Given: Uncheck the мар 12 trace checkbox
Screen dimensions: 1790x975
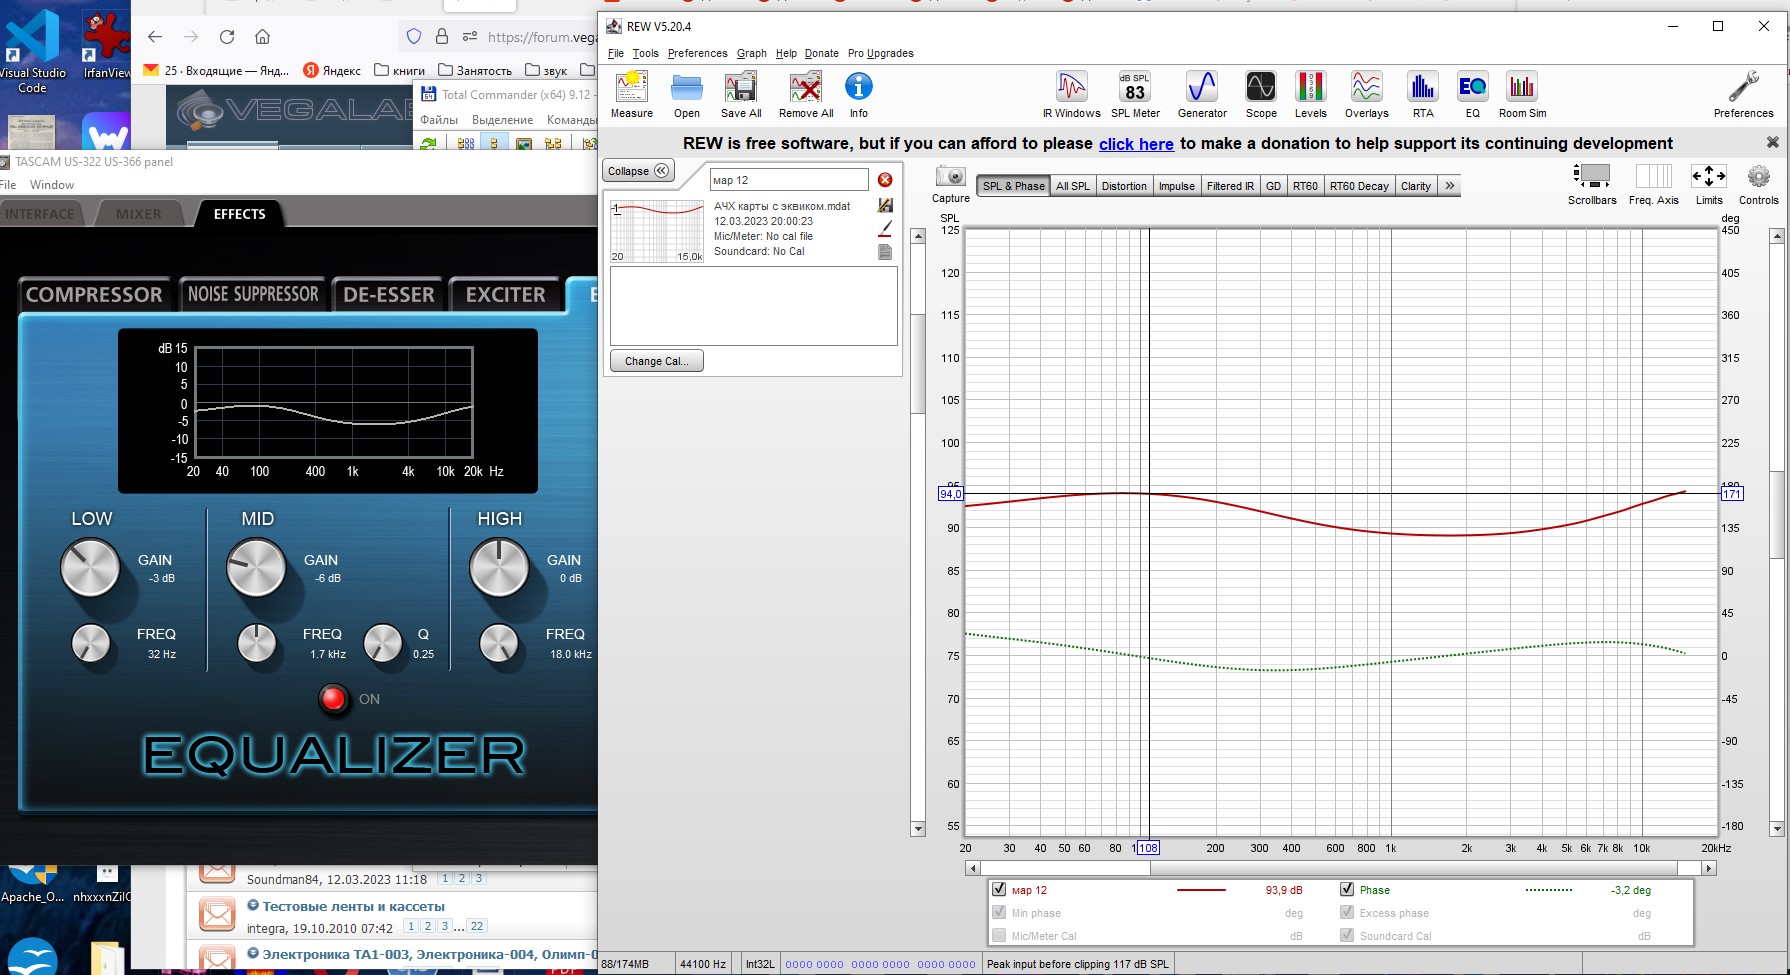Looking at the screenshot, I should [x=999, y=889].
